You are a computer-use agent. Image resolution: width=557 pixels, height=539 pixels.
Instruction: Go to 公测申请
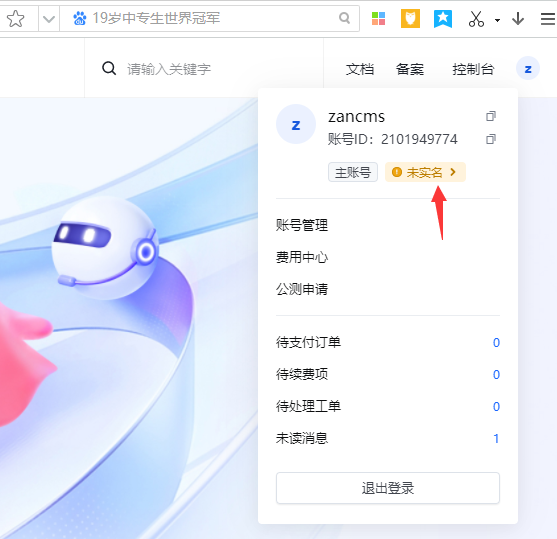(x=302, y=289)
